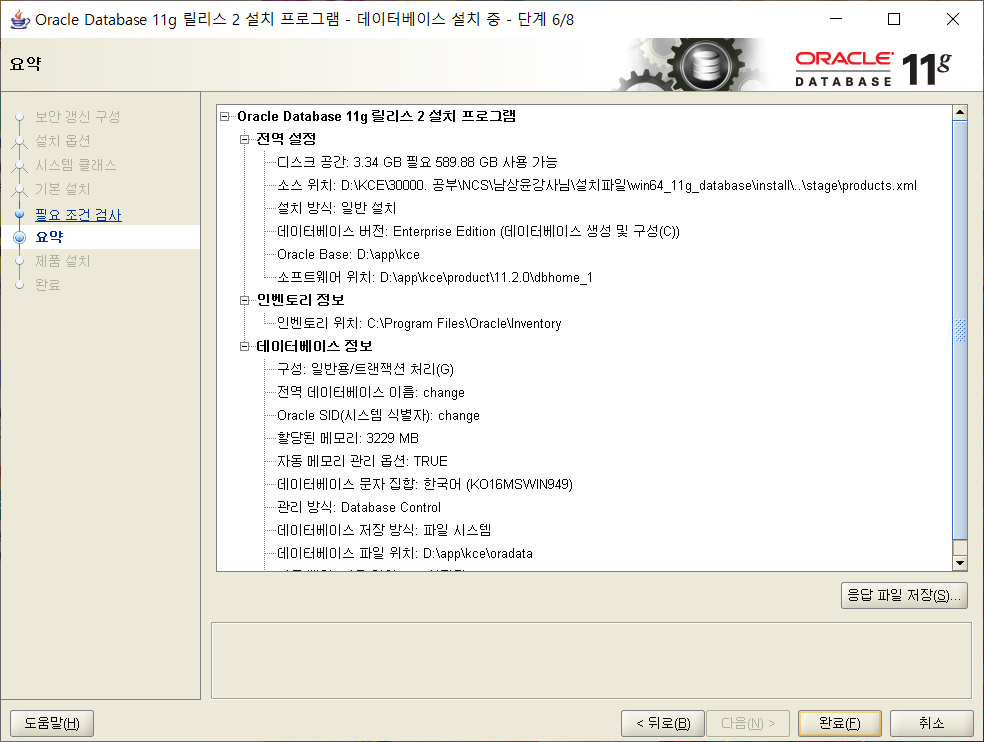Finish with the 완료(F) button
984x742 pixels.
[x=840, y=723]
